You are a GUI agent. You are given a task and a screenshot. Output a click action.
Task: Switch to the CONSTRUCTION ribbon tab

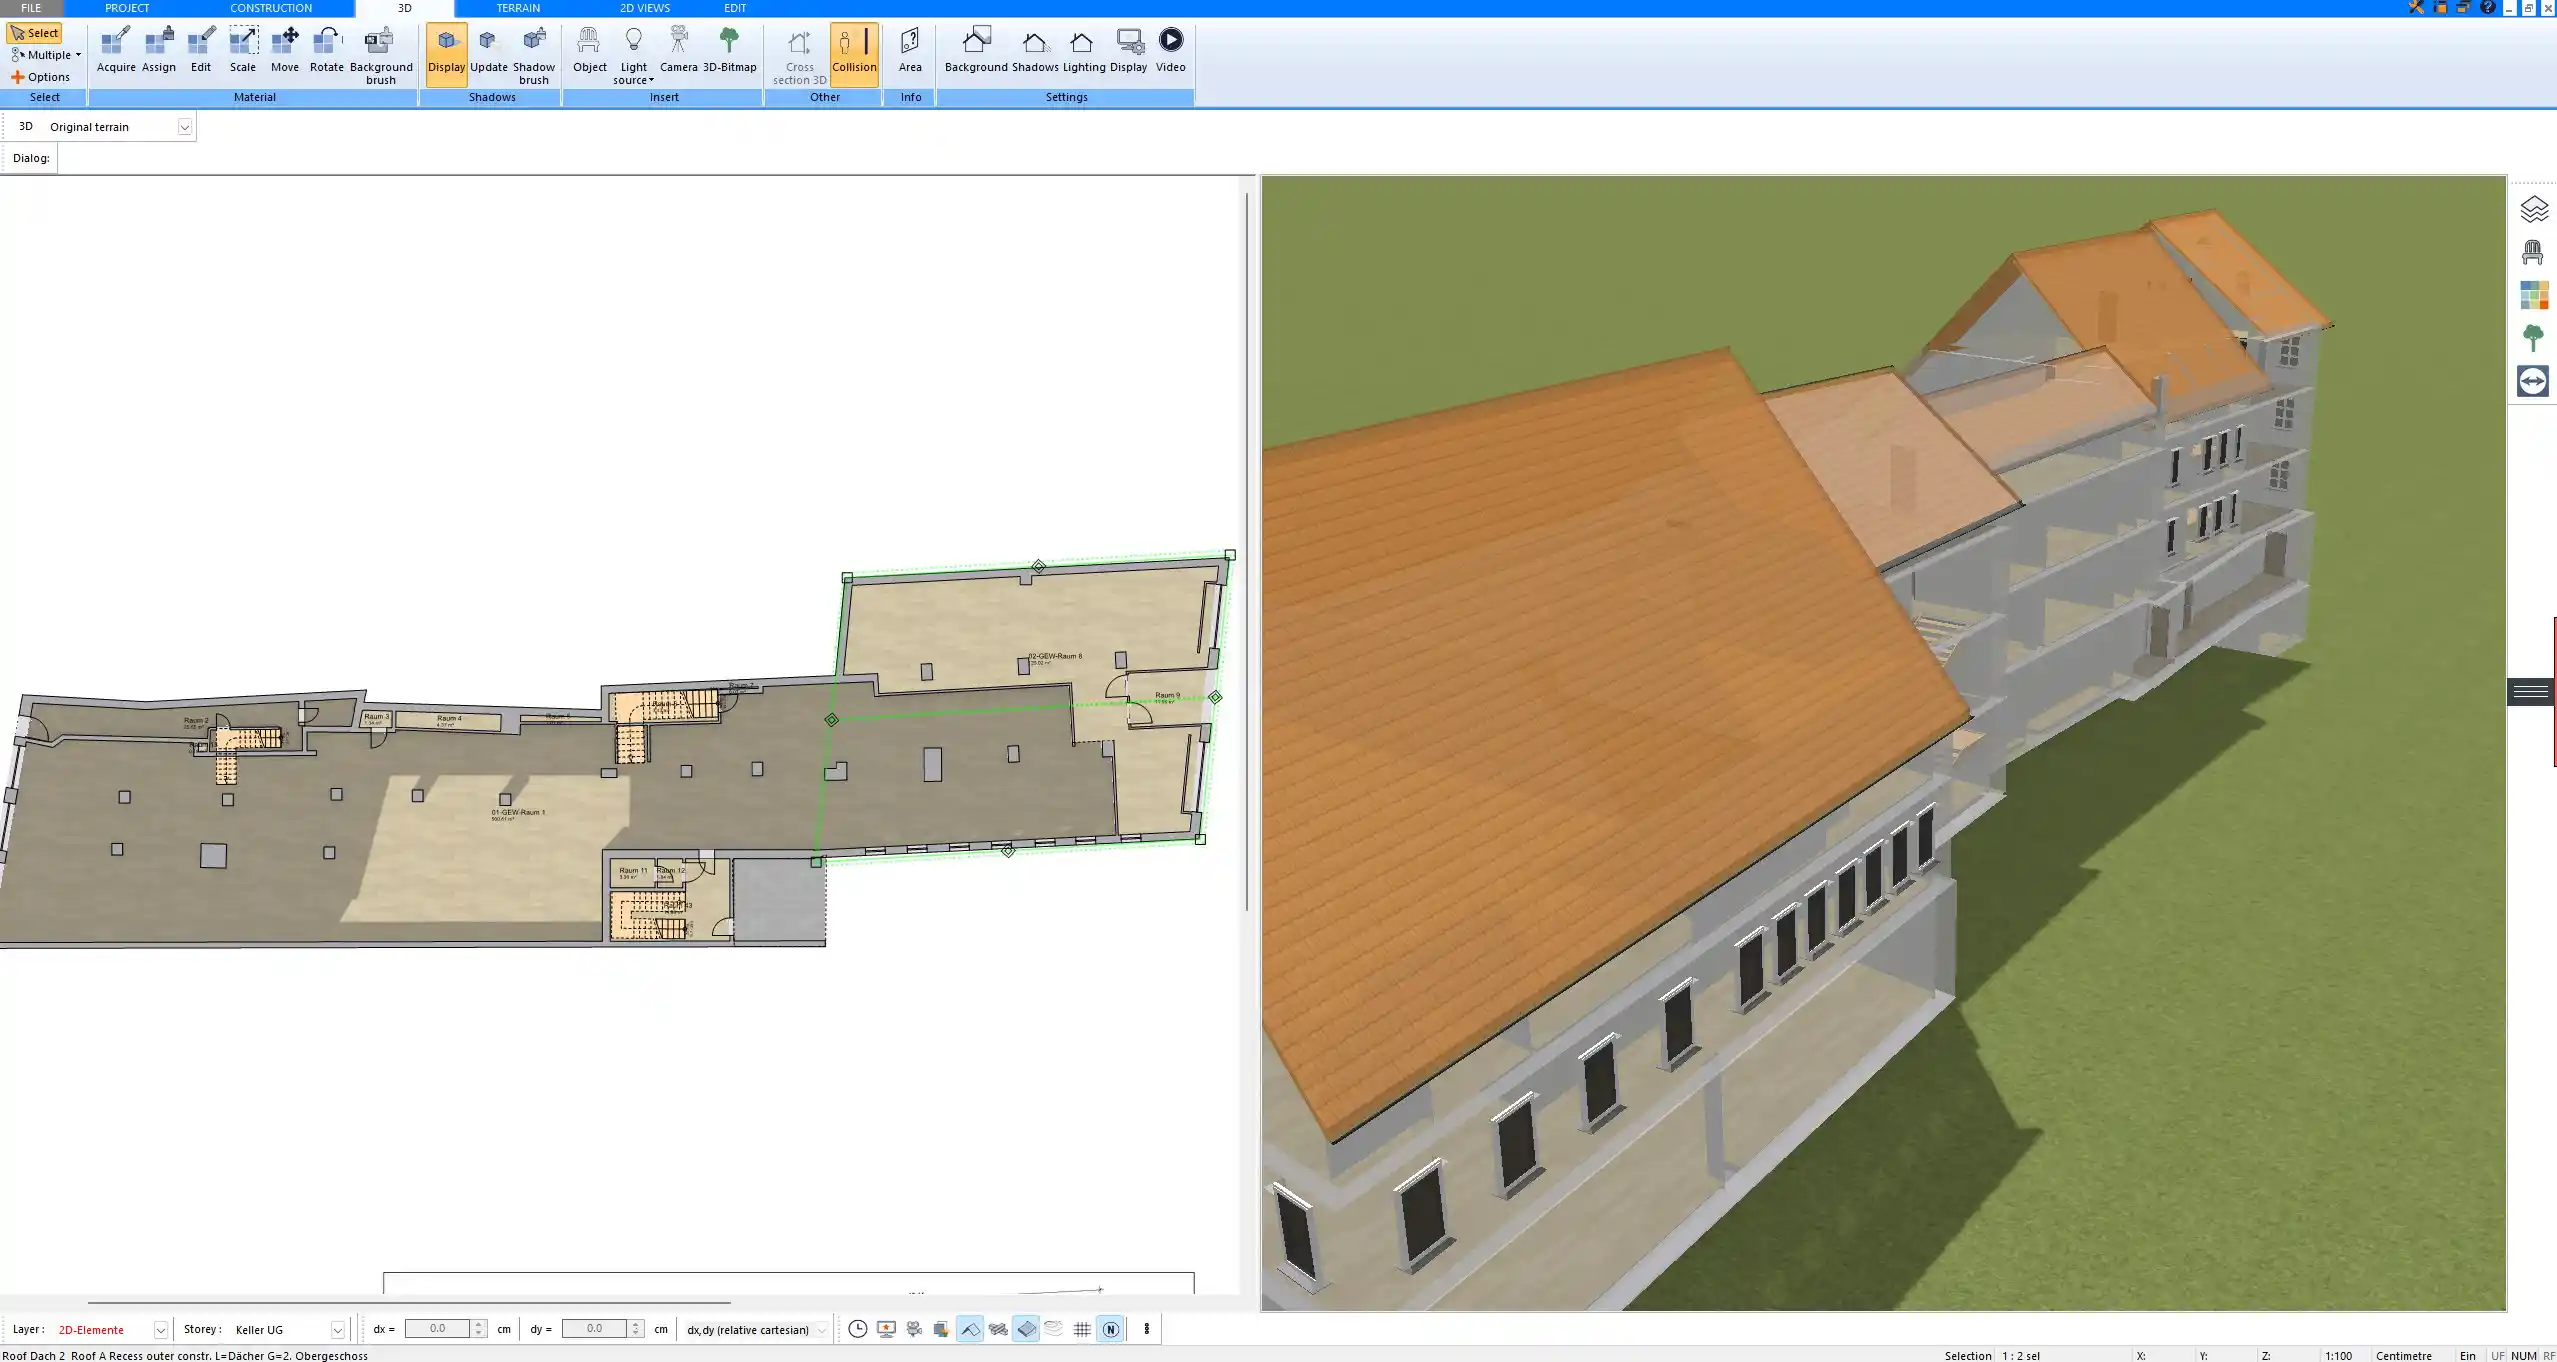click(270, 8)
